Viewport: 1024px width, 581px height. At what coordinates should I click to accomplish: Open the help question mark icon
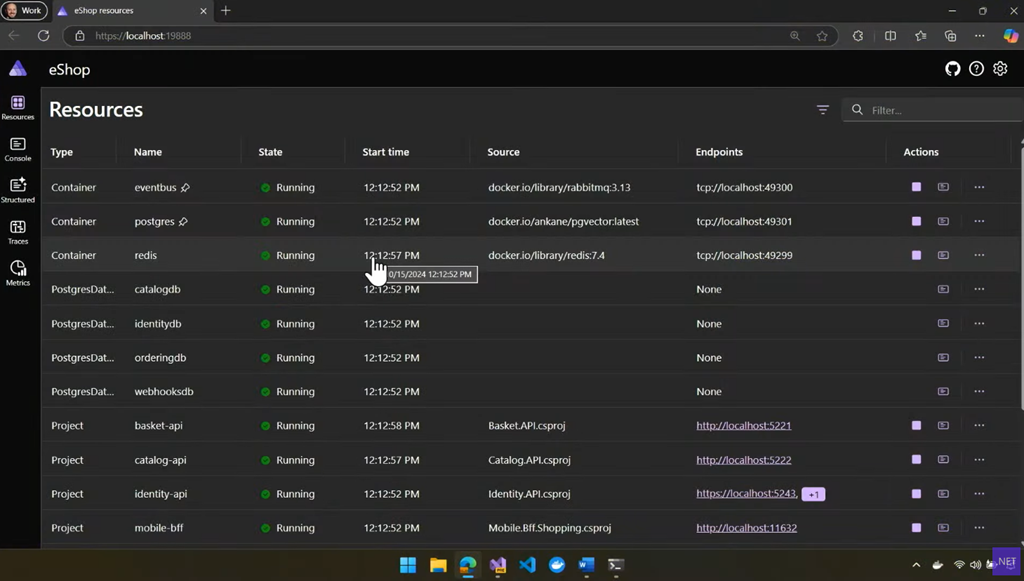[976, 69]
